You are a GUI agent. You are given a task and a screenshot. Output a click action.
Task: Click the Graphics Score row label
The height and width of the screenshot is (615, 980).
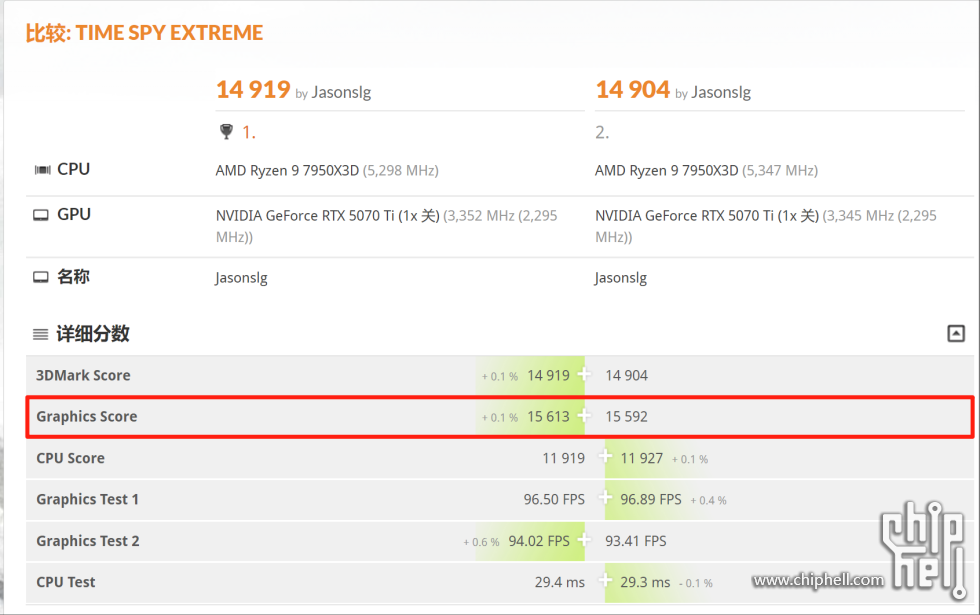point(87,417)
